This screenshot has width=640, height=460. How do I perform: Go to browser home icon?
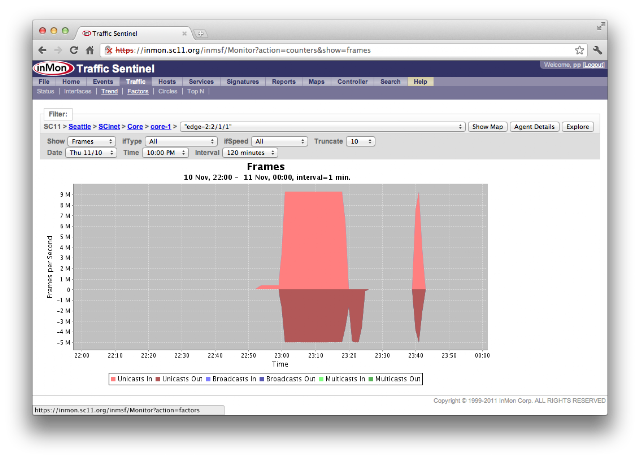[x=90, y=50]
